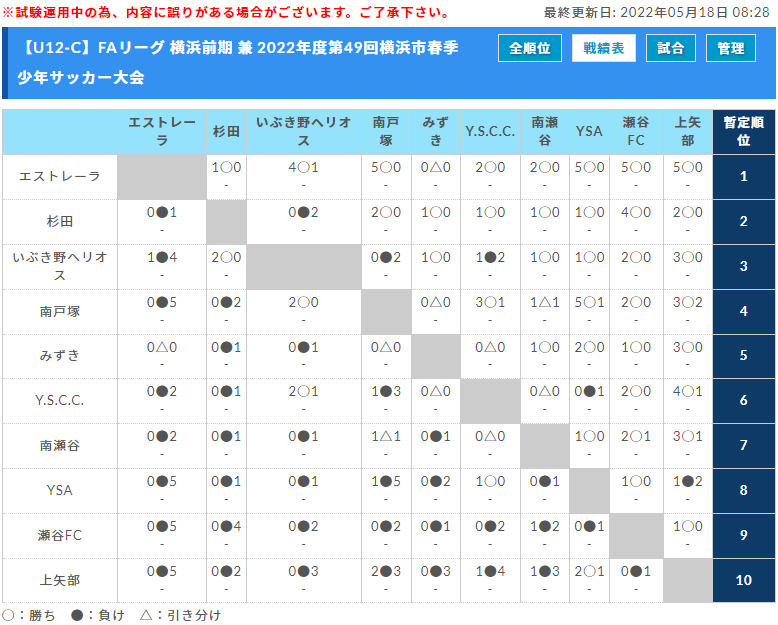This screenshot has width=778, height=625.
Task: Click row label みずき
Action: [x=60, y=356]
